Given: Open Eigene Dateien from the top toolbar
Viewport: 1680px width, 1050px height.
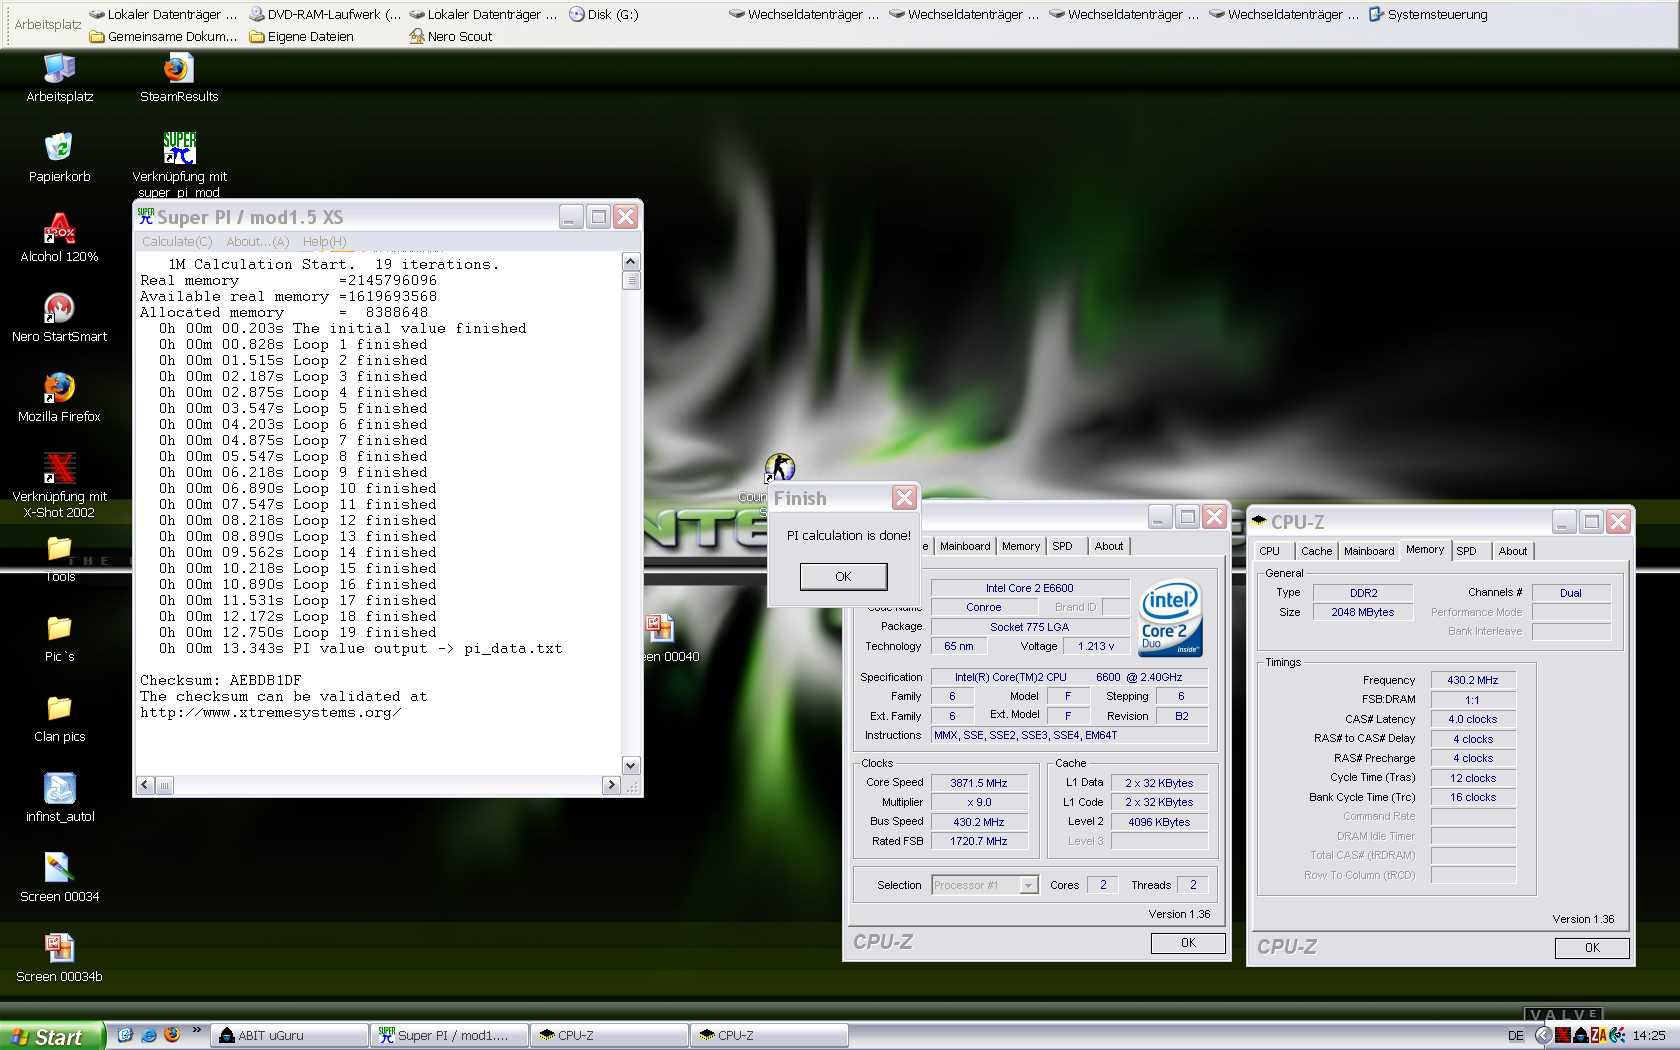Looking at the screenshot, I should tap(301, 36).
